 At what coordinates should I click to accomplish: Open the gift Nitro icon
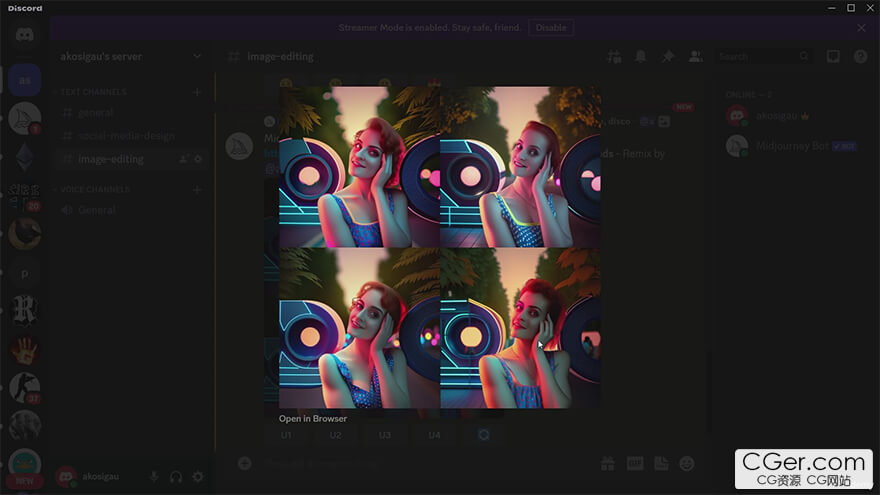pos(608,464)
